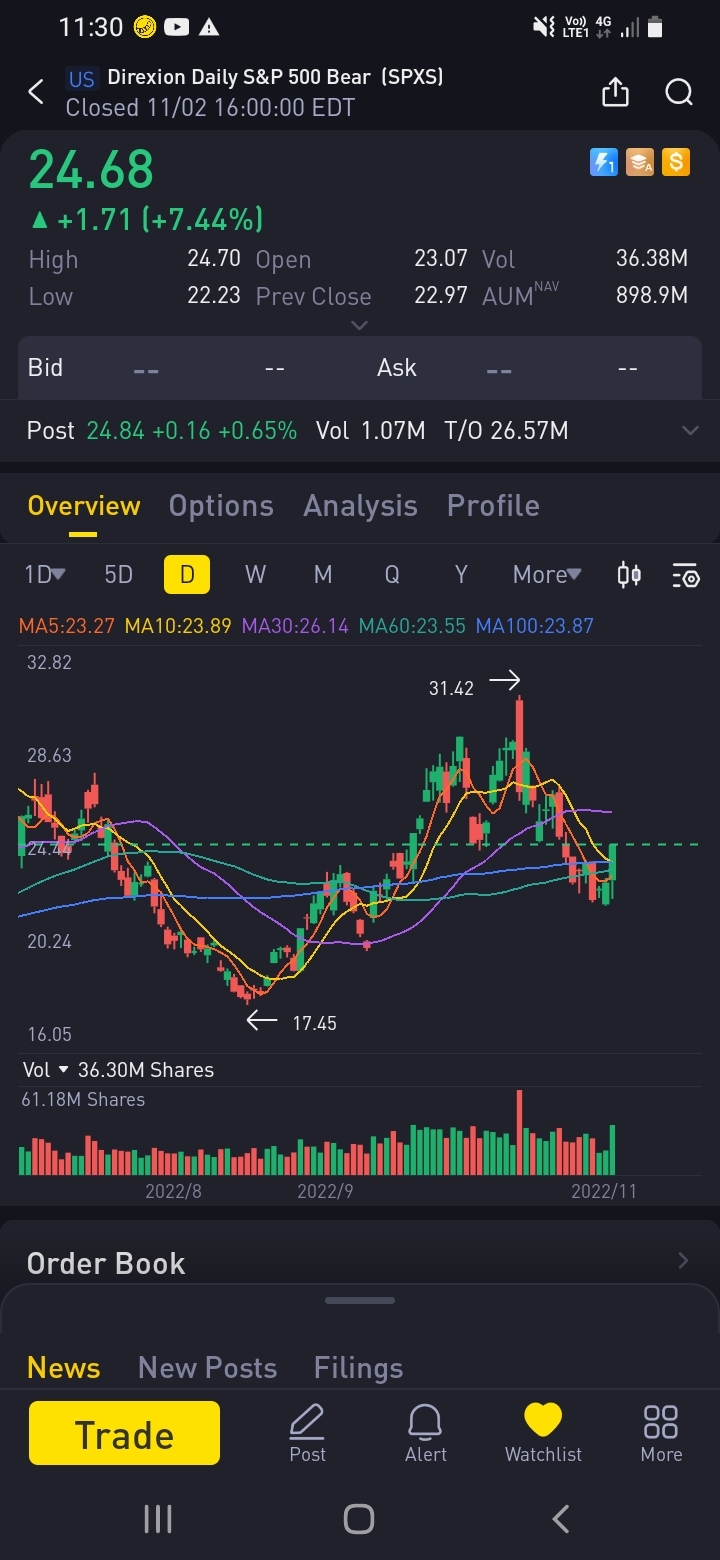The height and width of the screenshot is (1560, 720).
Task: Tap the back arrow beside the stock title
Action: [x=36, y=93]
